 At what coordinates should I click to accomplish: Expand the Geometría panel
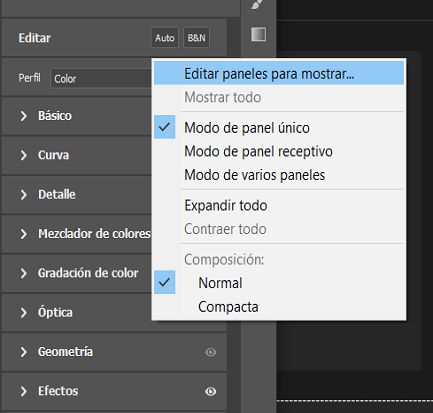(23, 352)
